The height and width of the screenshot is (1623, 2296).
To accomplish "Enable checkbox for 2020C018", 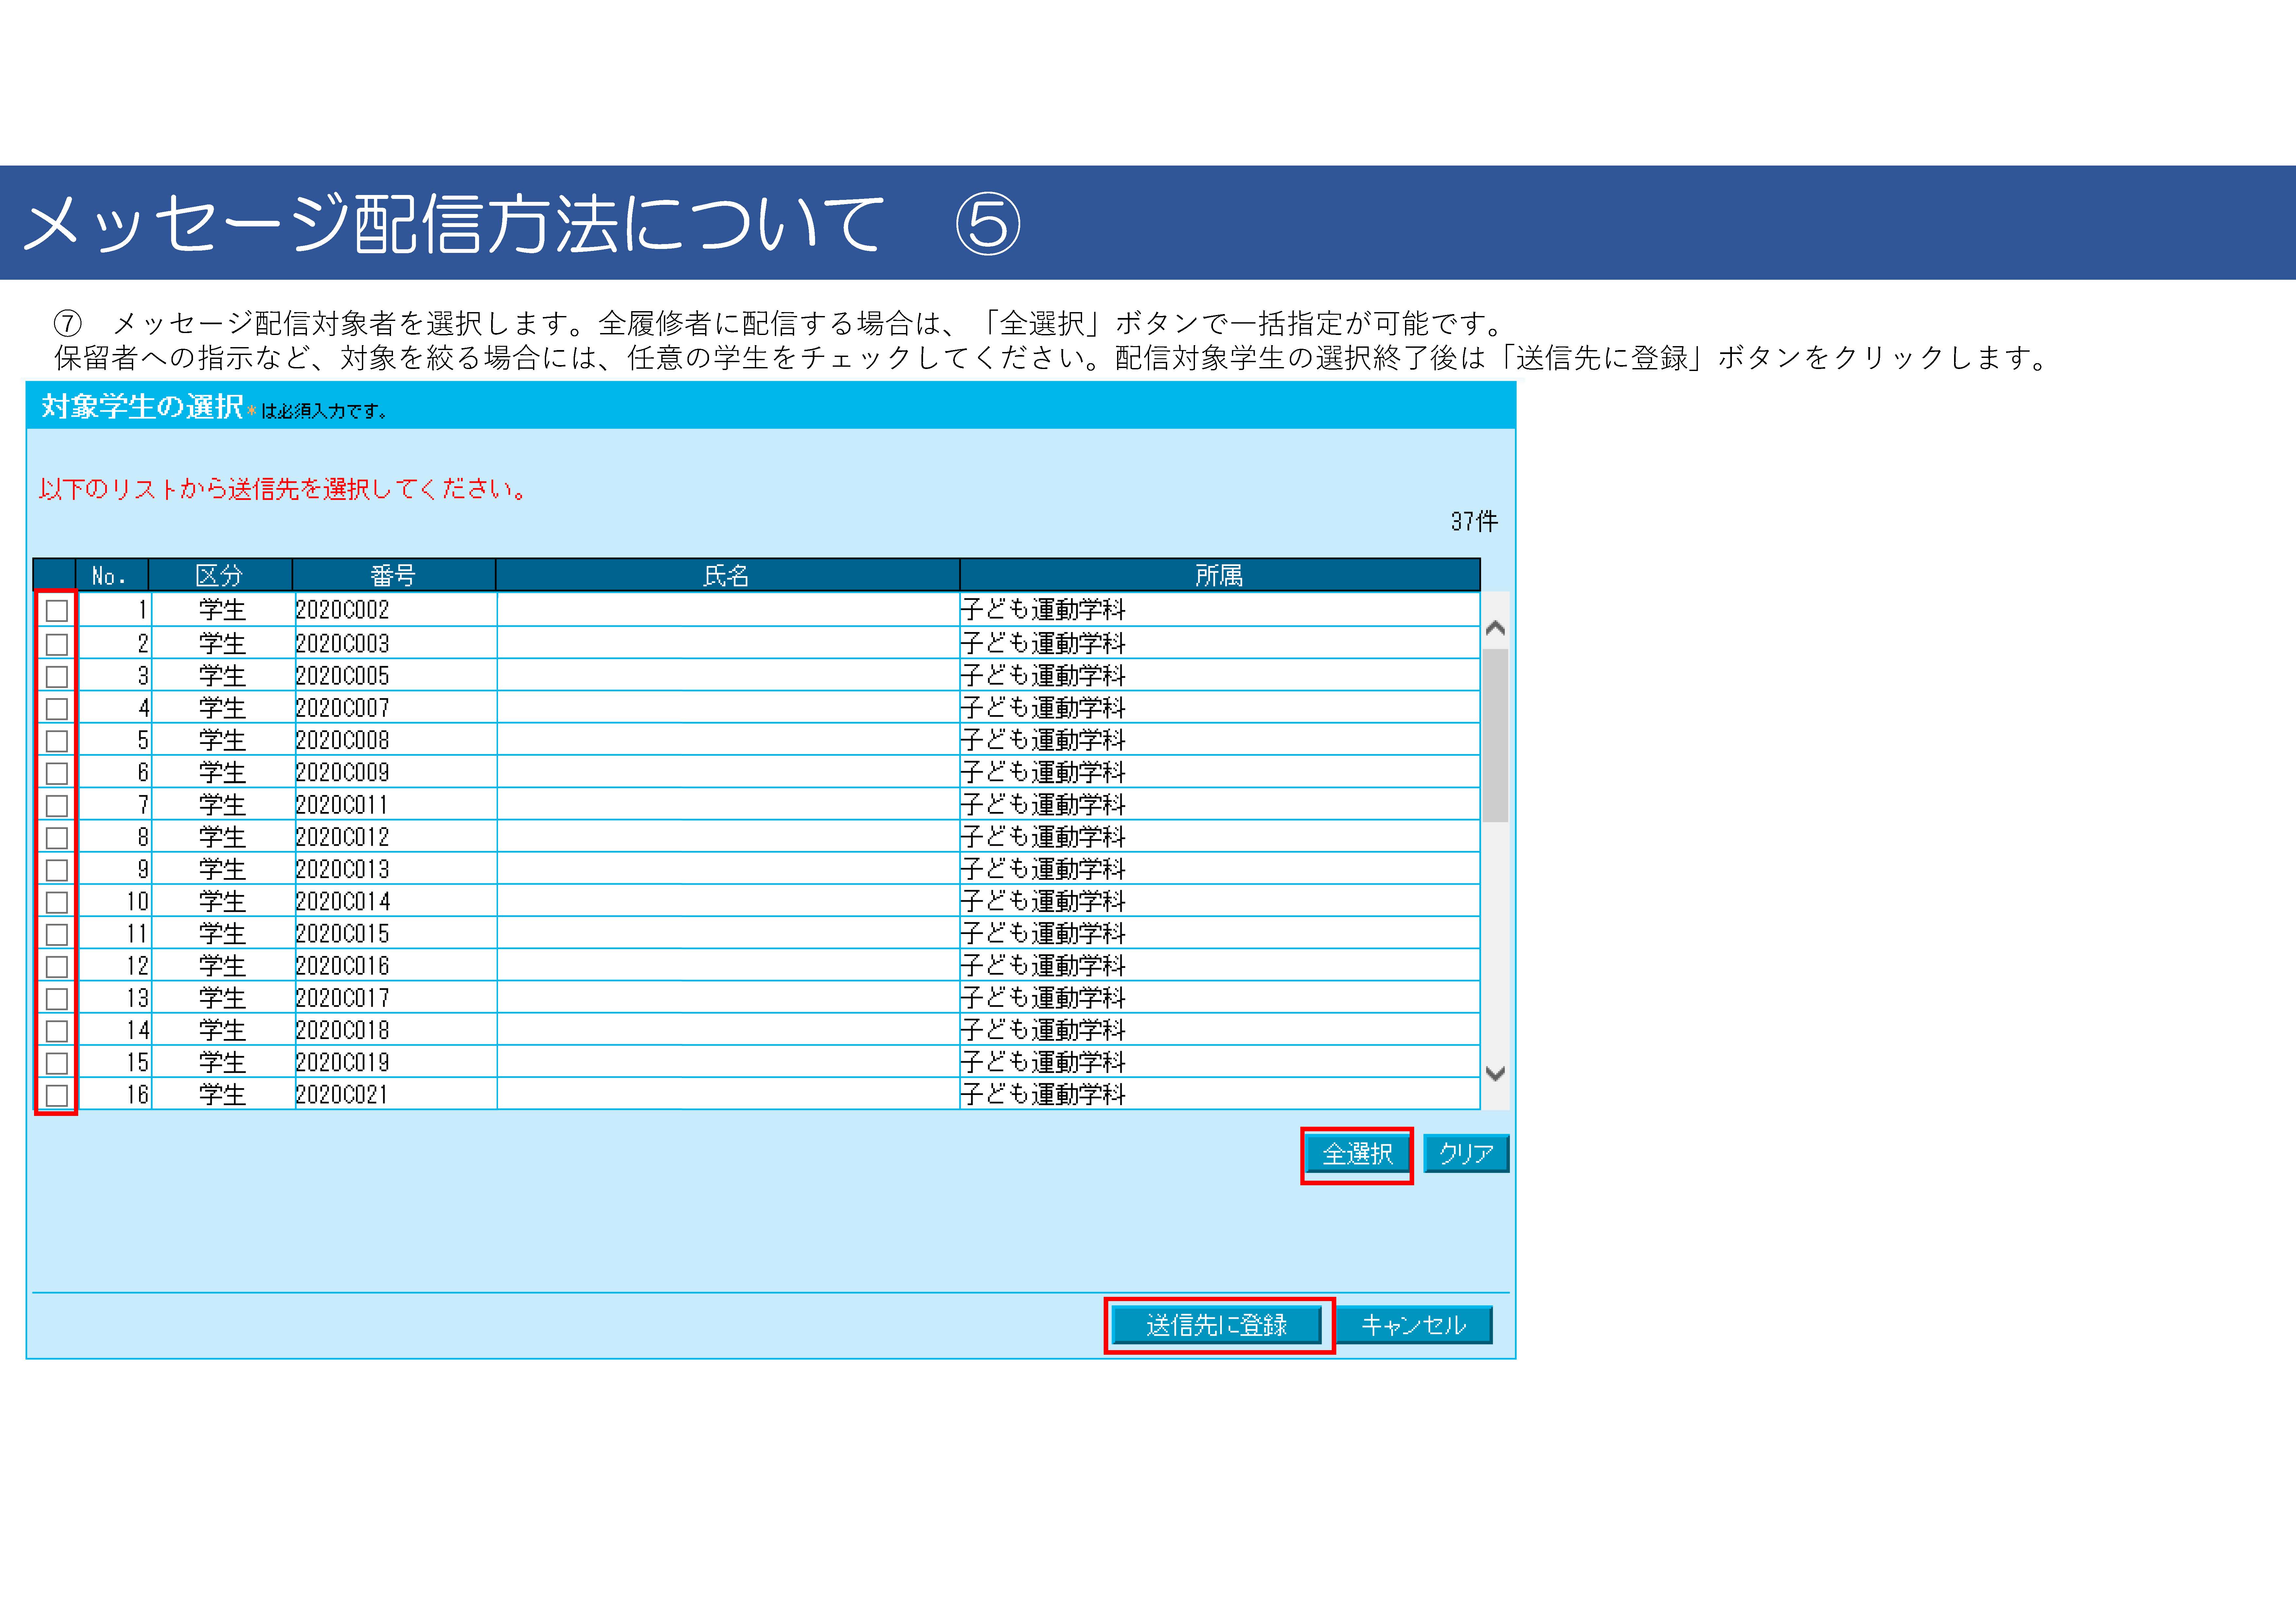I will (57, 1031).
